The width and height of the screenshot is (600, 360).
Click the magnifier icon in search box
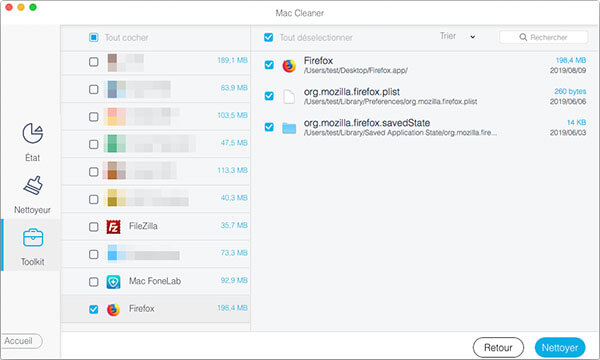click(x=523, y=37)
